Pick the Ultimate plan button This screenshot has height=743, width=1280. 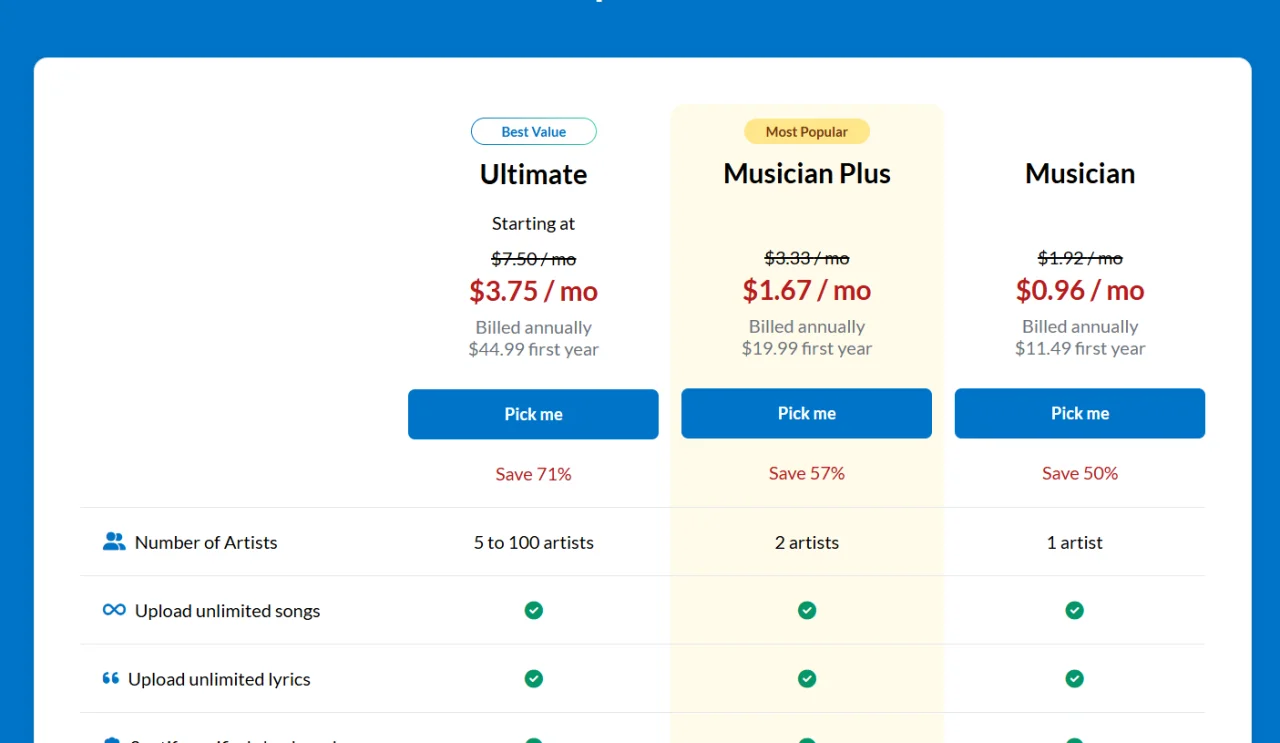point(533,414)
